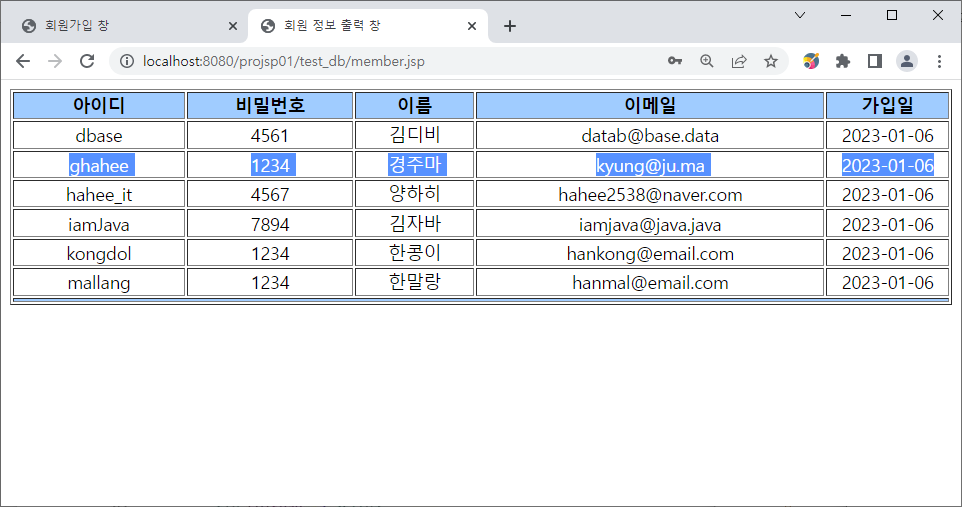Reload the member.jsp page
The height and width of the screenshot is (507, 962).
click(x=87, y=61)
